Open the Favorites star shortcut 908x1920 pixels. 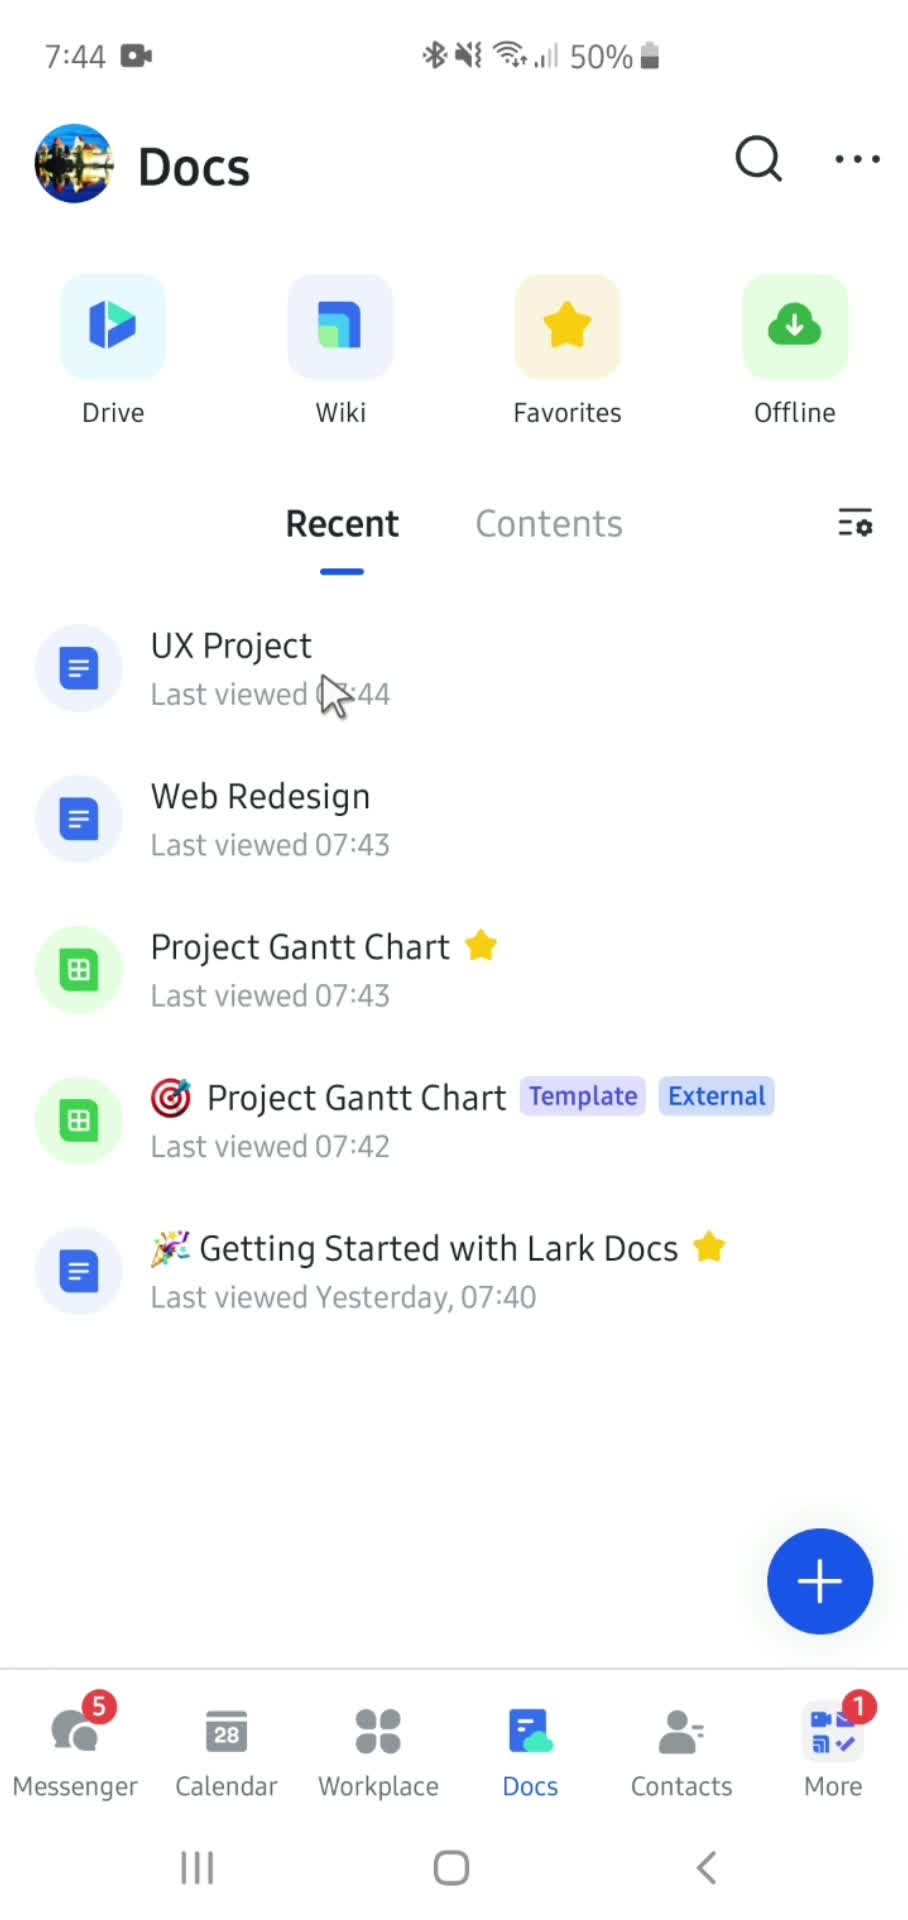(x=567, y=326)
